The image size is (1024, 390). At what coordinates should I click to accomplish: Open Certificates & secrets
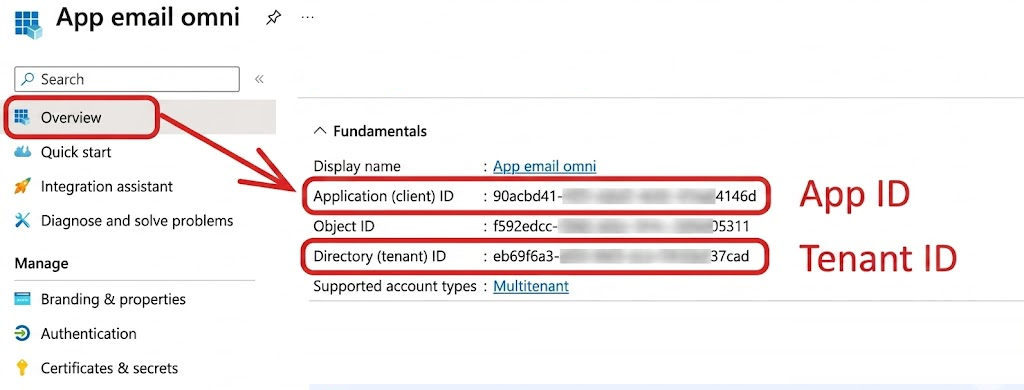coord(109,368)
